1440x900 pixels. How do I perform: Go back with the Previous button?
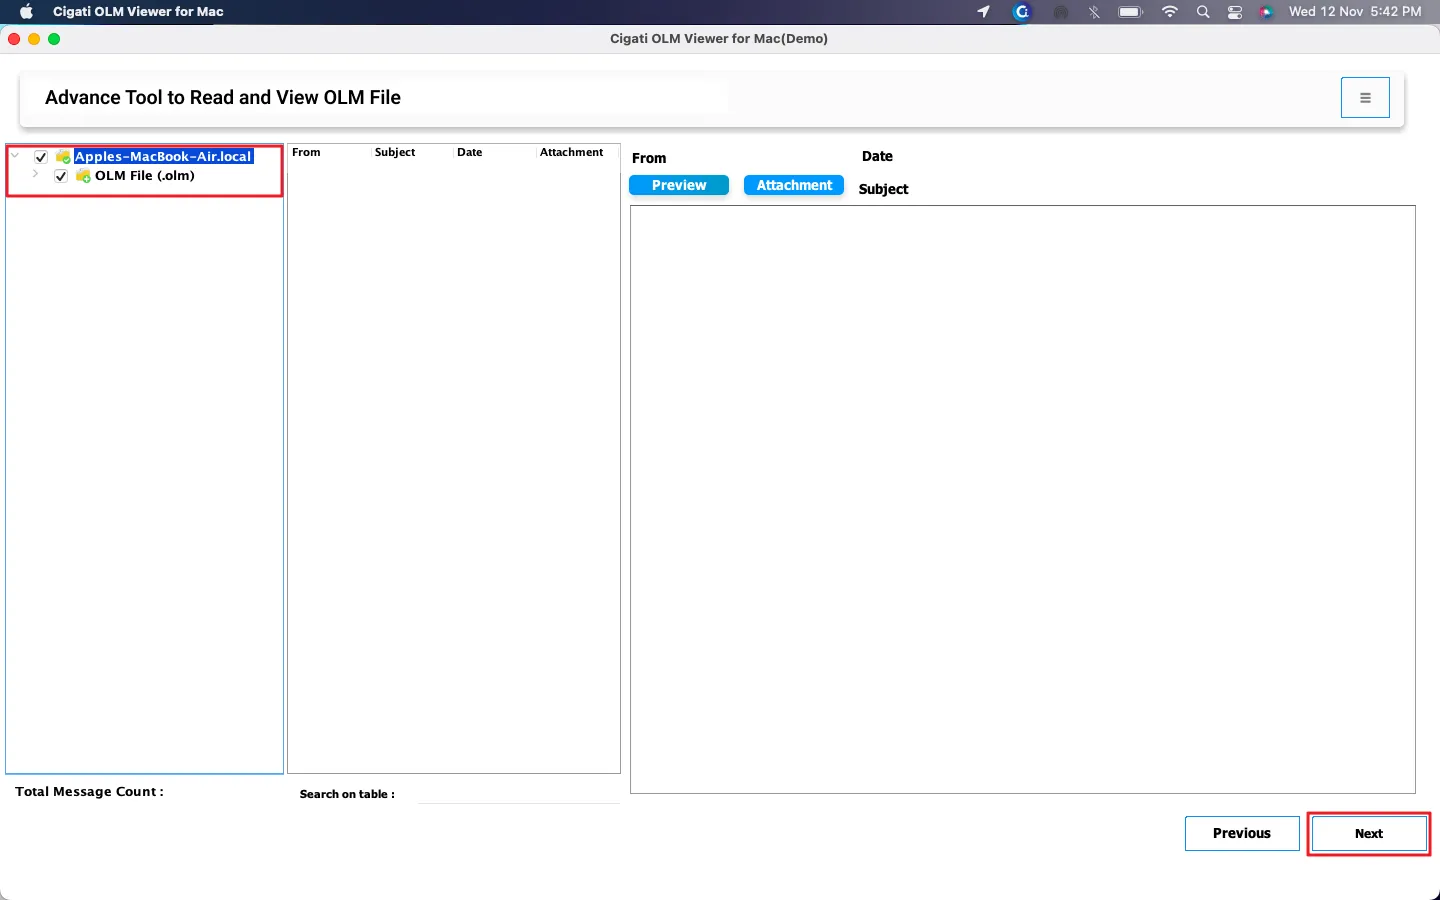(x=1241, y=834)
